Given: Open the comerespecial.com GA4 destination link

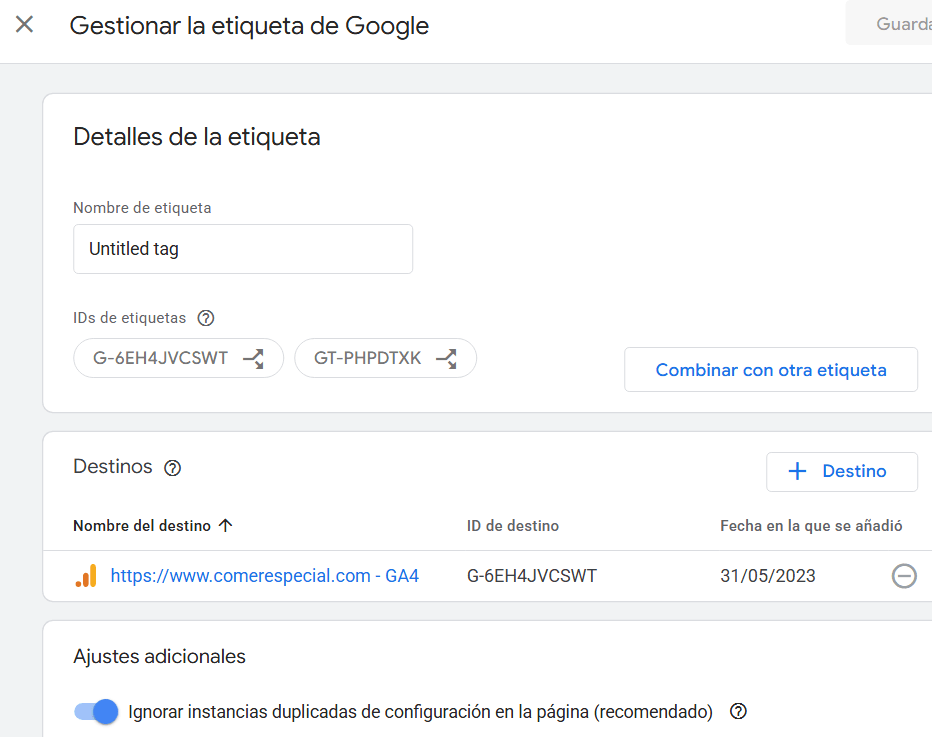Looking at the screenshot, I should pyautogui.click(x=265, y=576).
